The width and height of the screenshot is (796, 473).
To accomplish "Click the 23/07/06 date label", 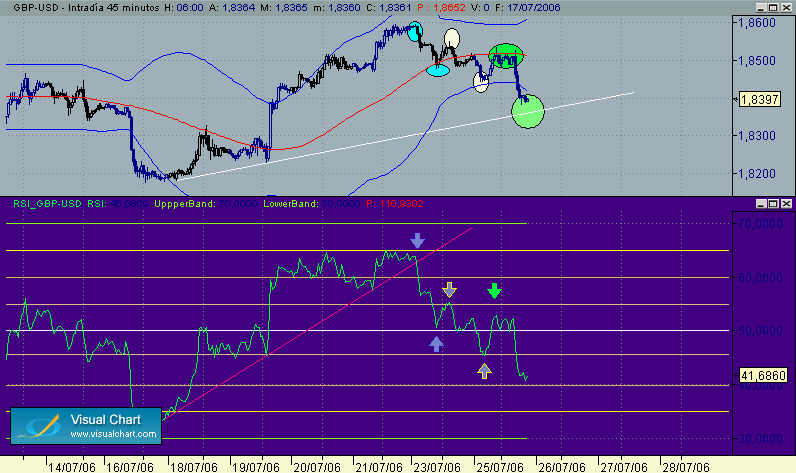I will click(437, 467).
